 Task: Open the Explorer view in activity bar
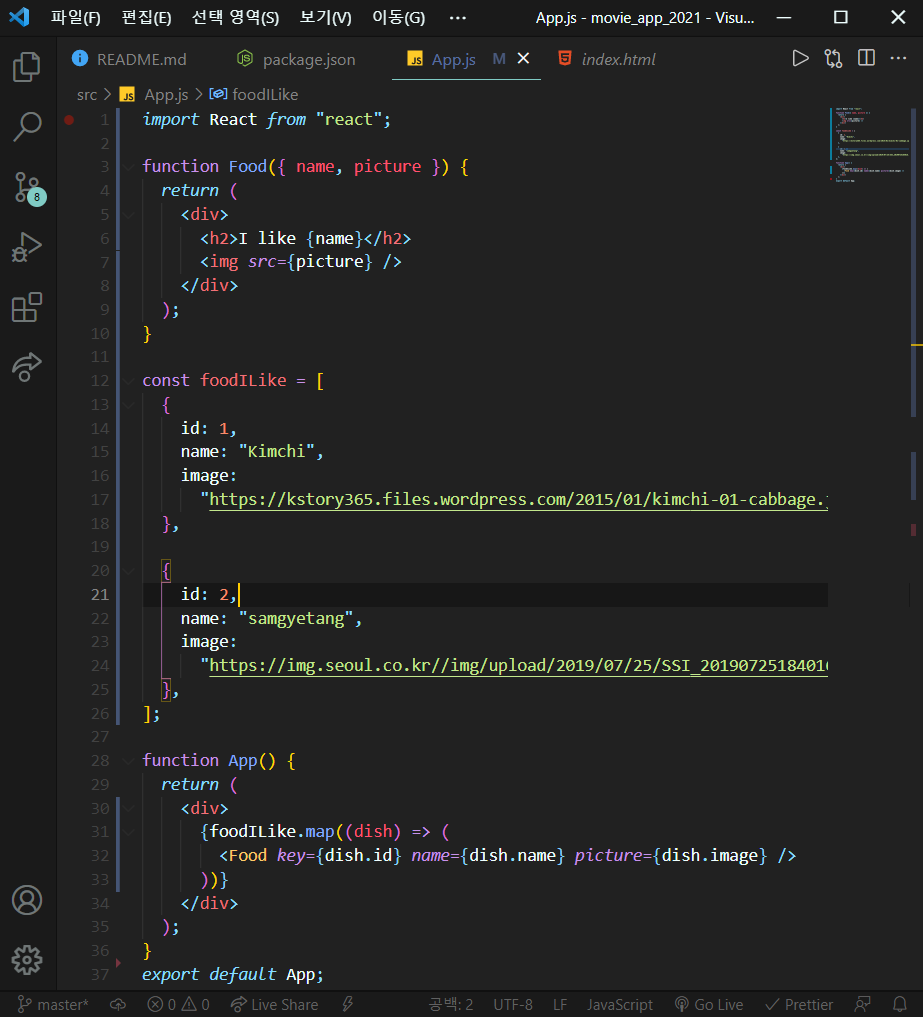tap(27, 66)
